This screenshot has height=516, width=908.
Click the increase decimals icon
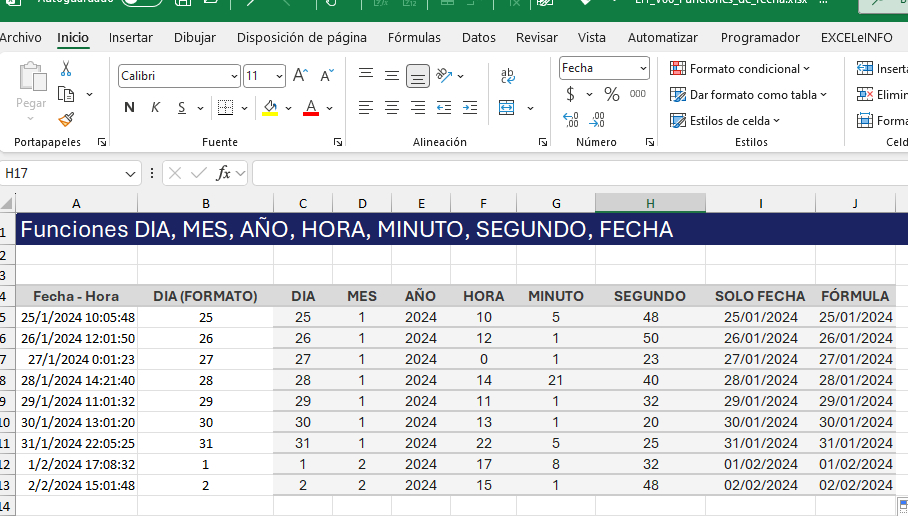tap(571, 120)
